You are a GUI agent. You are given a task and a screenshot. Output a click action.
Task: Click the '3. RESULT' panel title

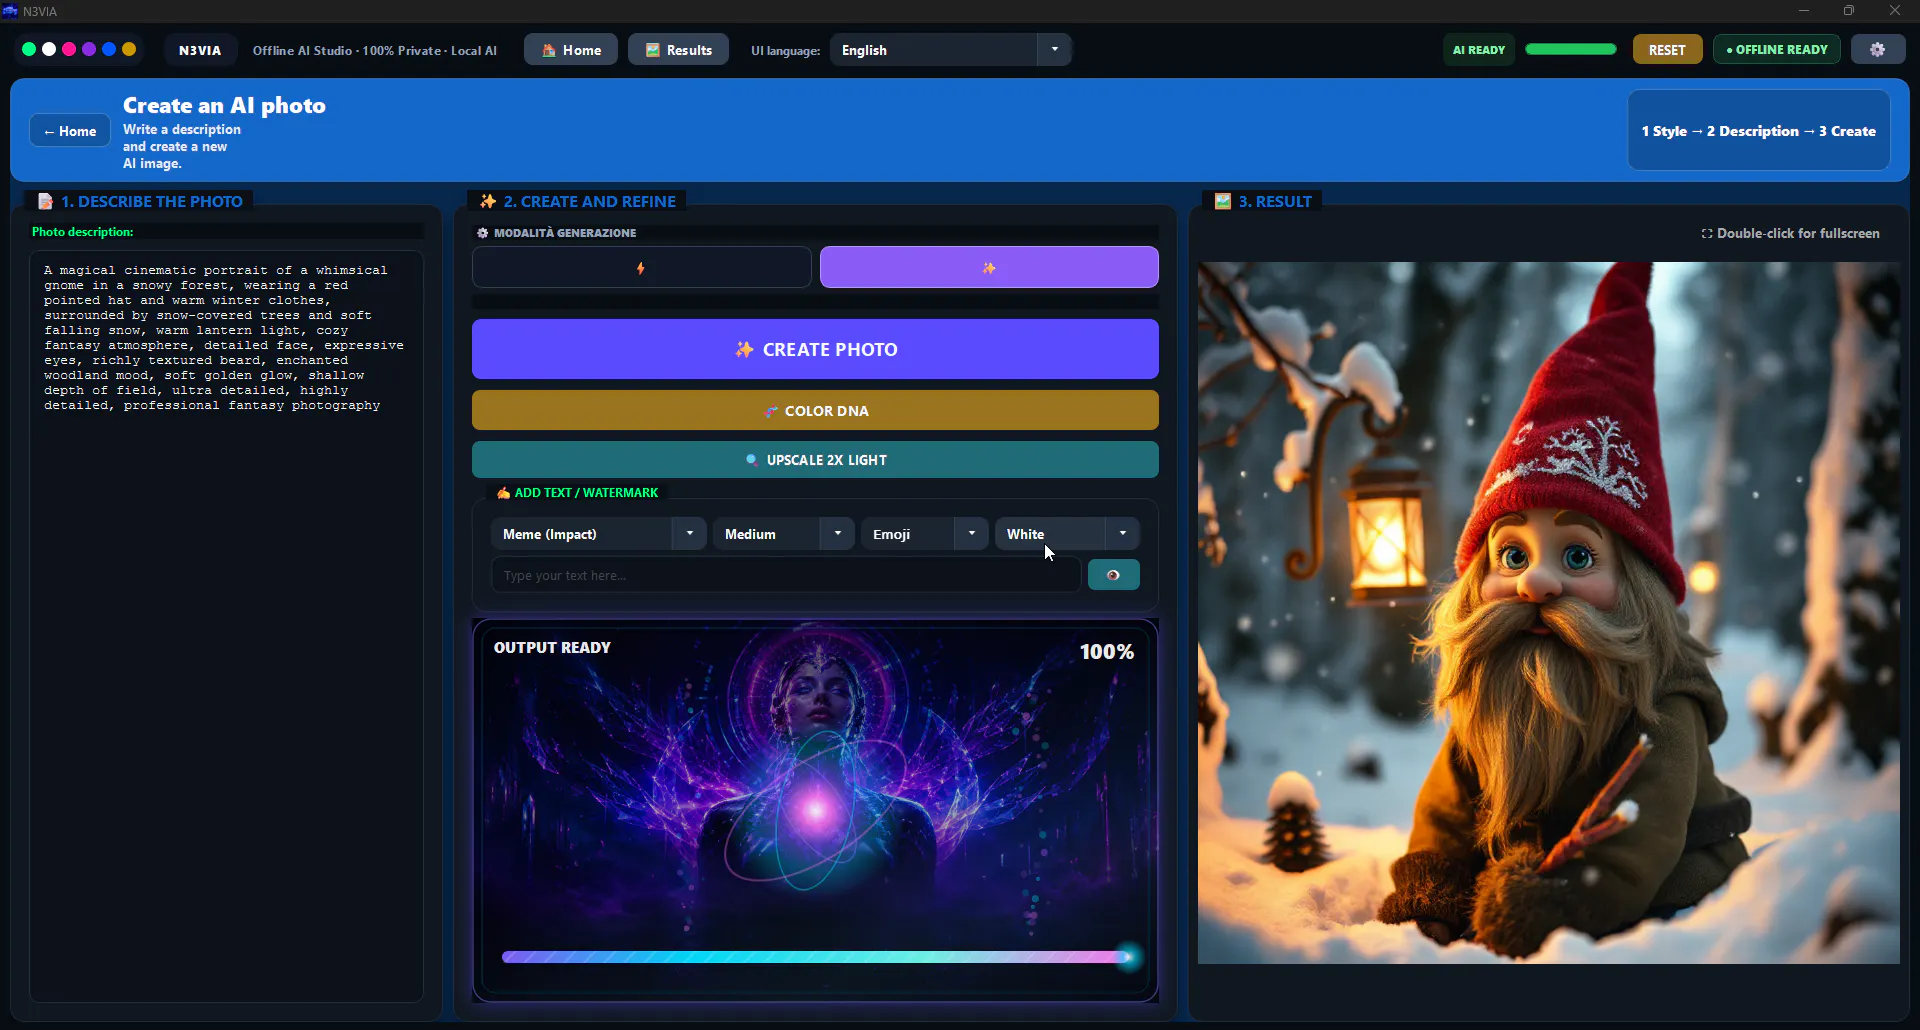tap(1264, 201)
